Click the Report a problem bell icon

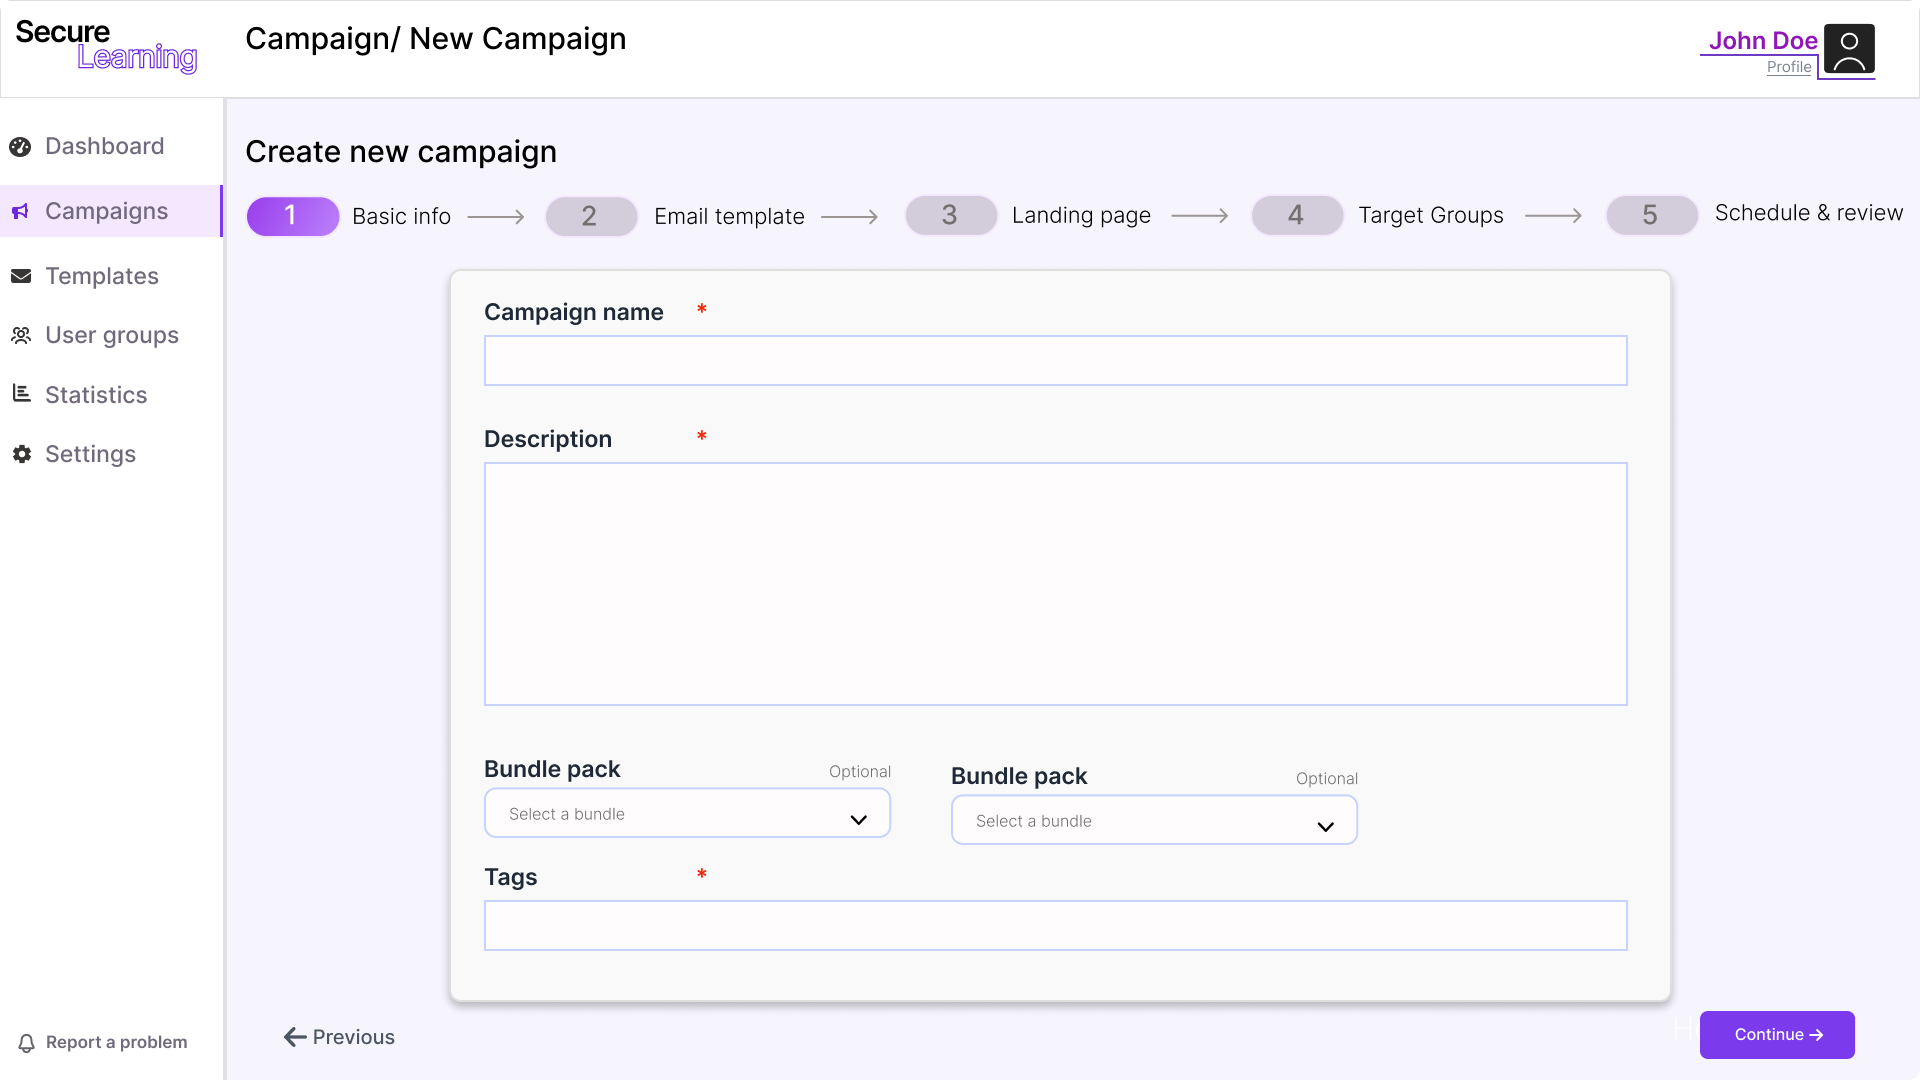coord(27,1043)
